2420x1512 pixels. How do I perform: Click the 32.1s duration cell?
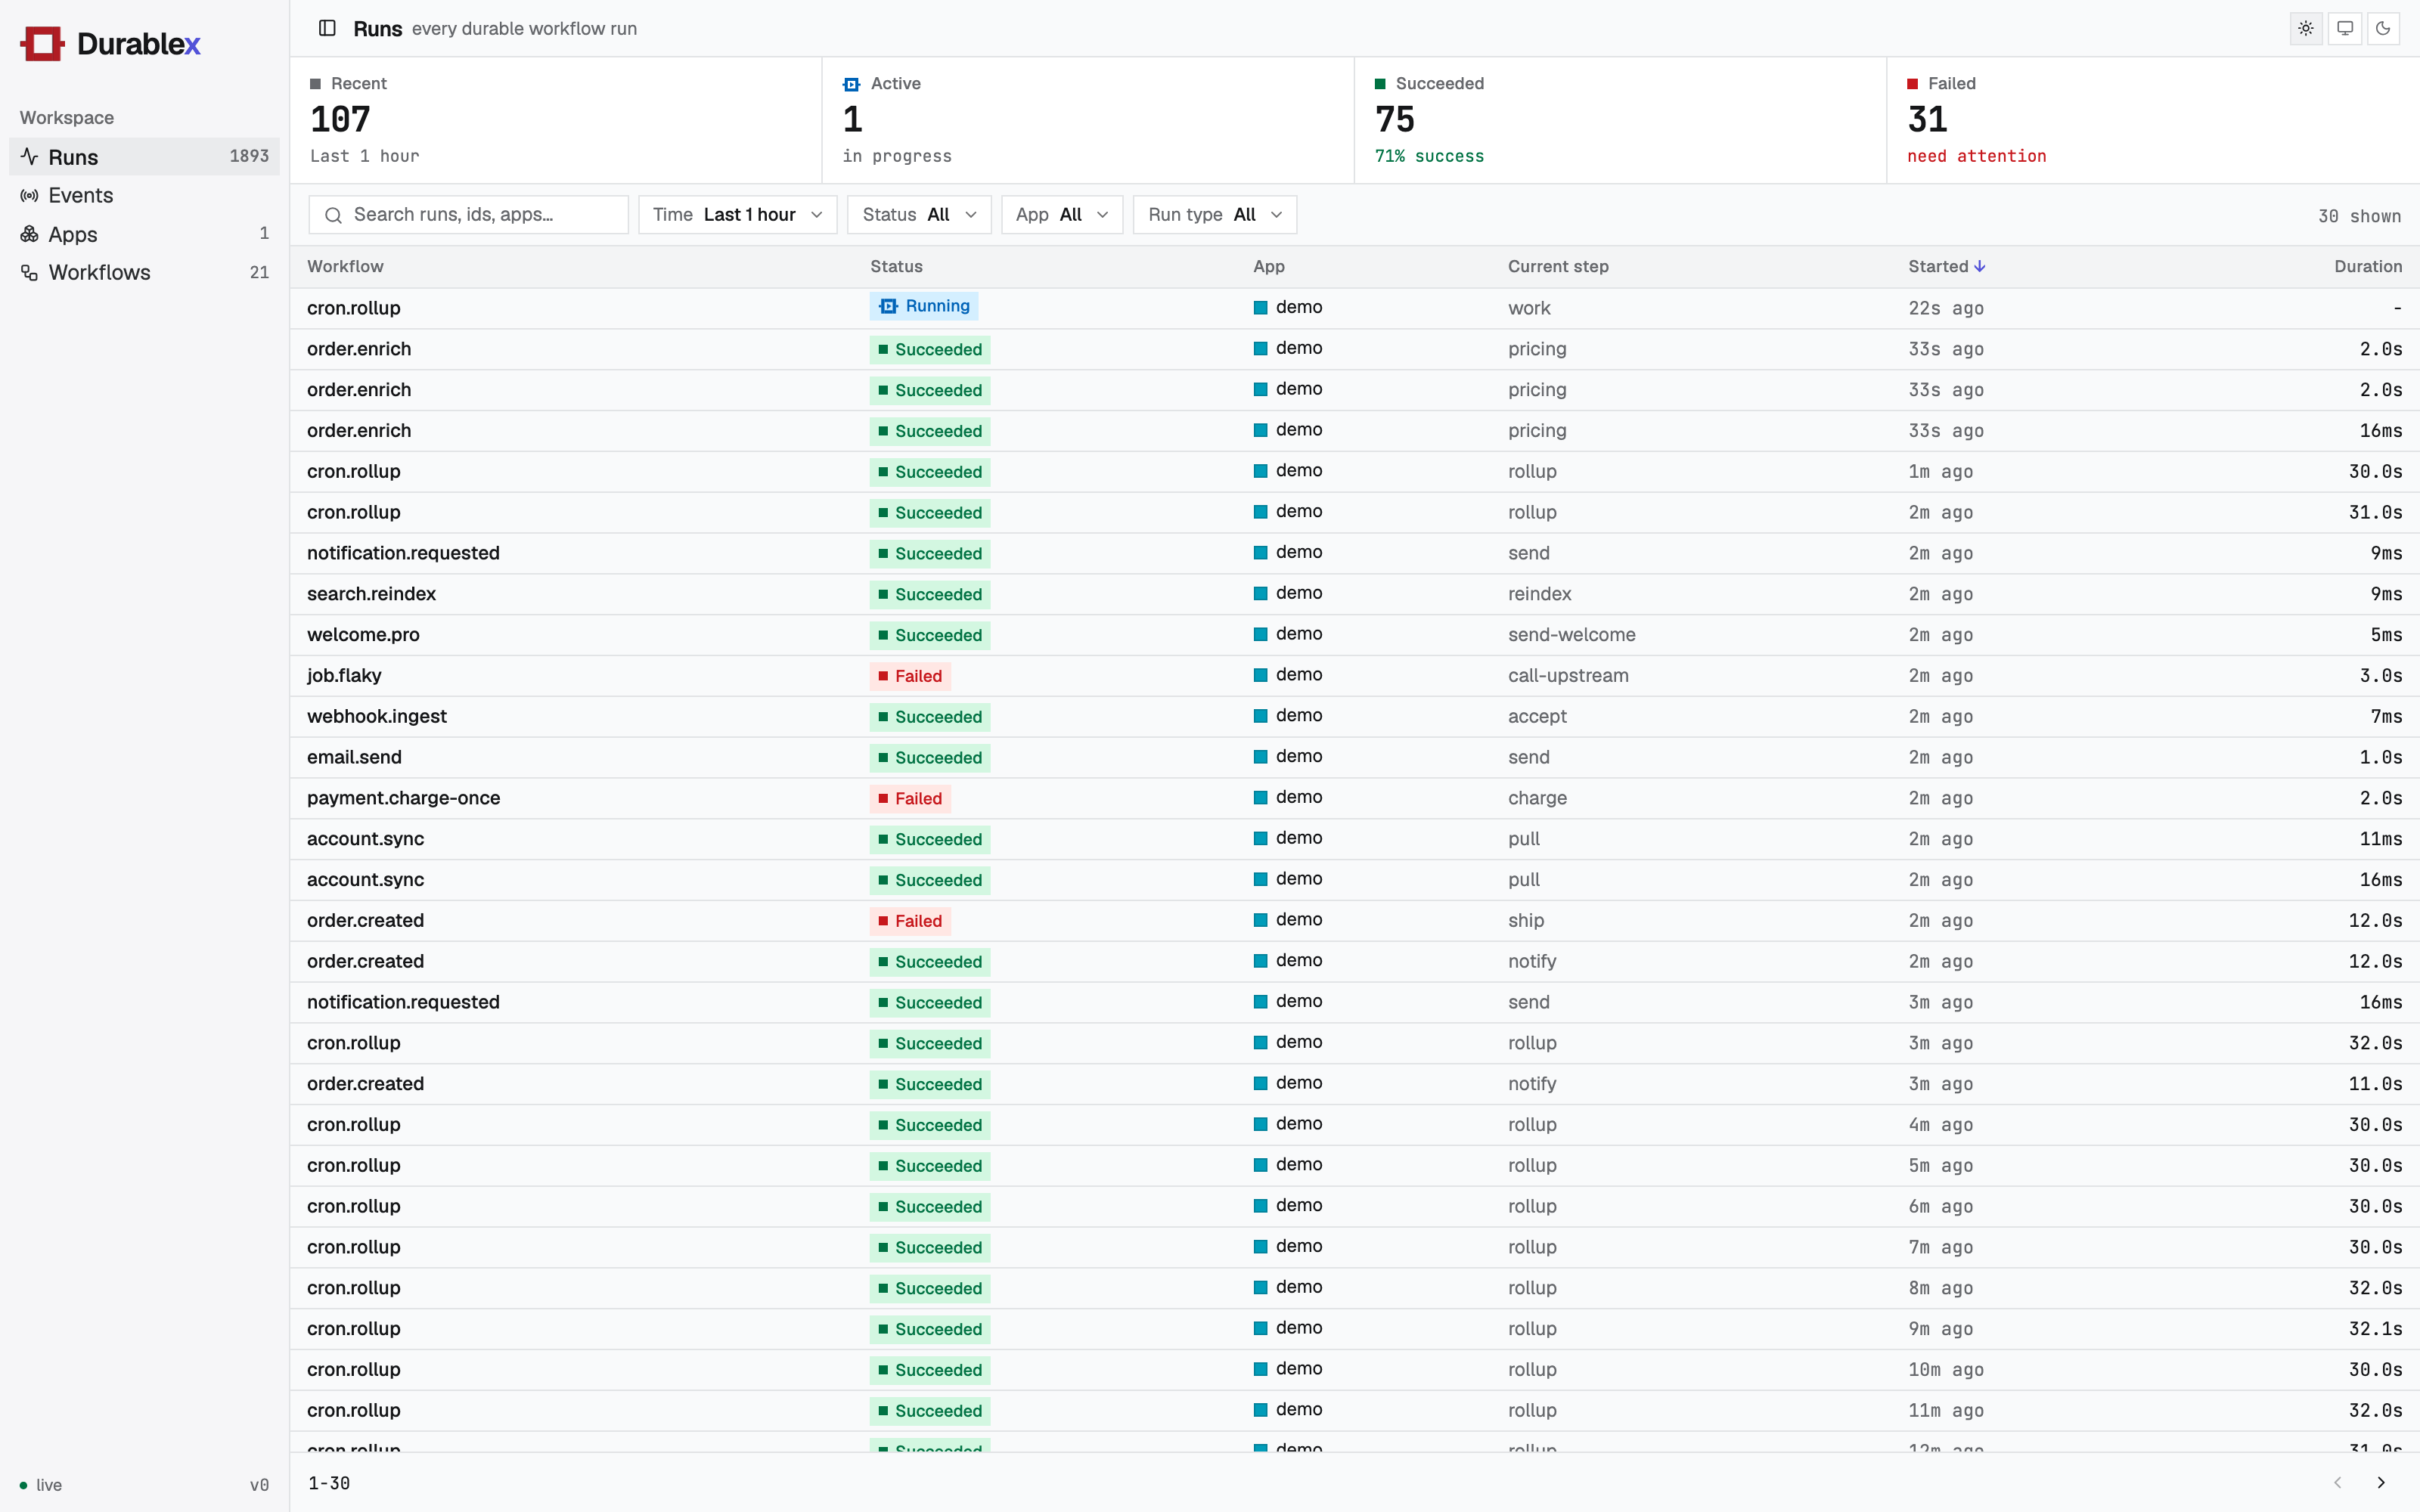2375,1329
